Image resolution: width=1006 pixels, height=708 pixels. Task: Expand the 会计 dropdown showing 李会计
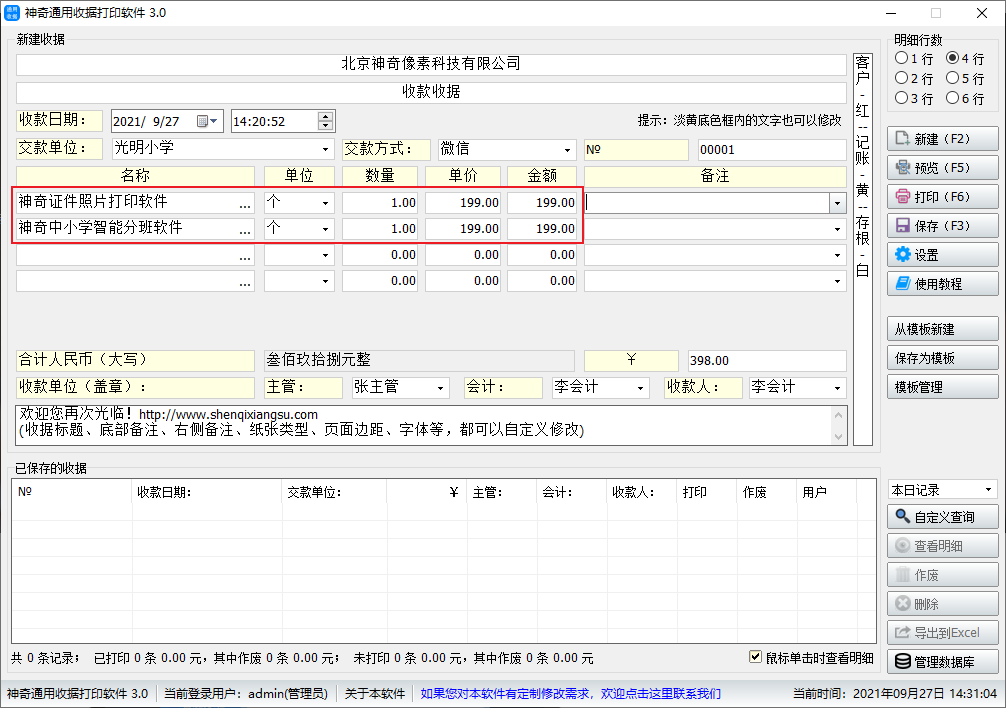[x=640, y=388]
